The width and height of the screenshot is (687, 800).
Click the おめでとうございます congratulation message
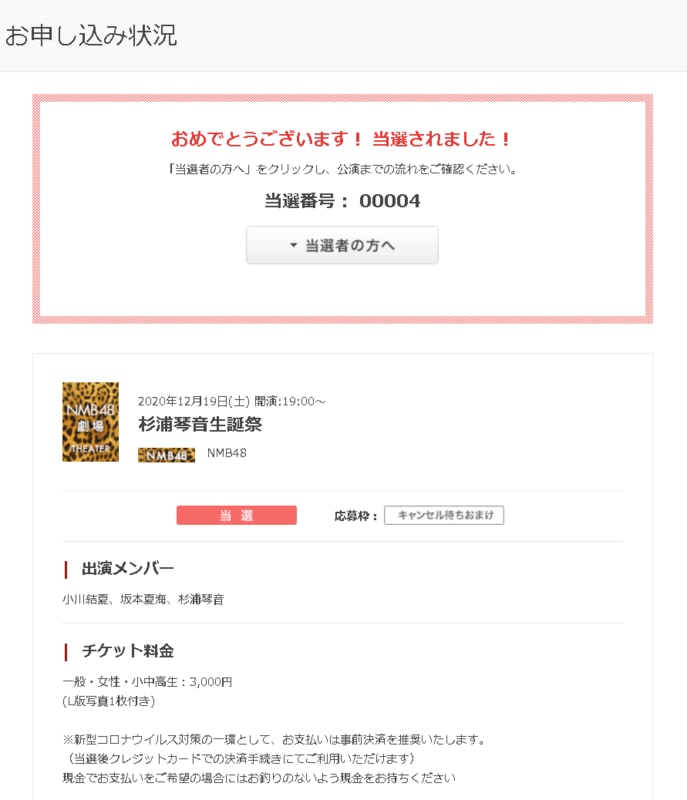342,139
